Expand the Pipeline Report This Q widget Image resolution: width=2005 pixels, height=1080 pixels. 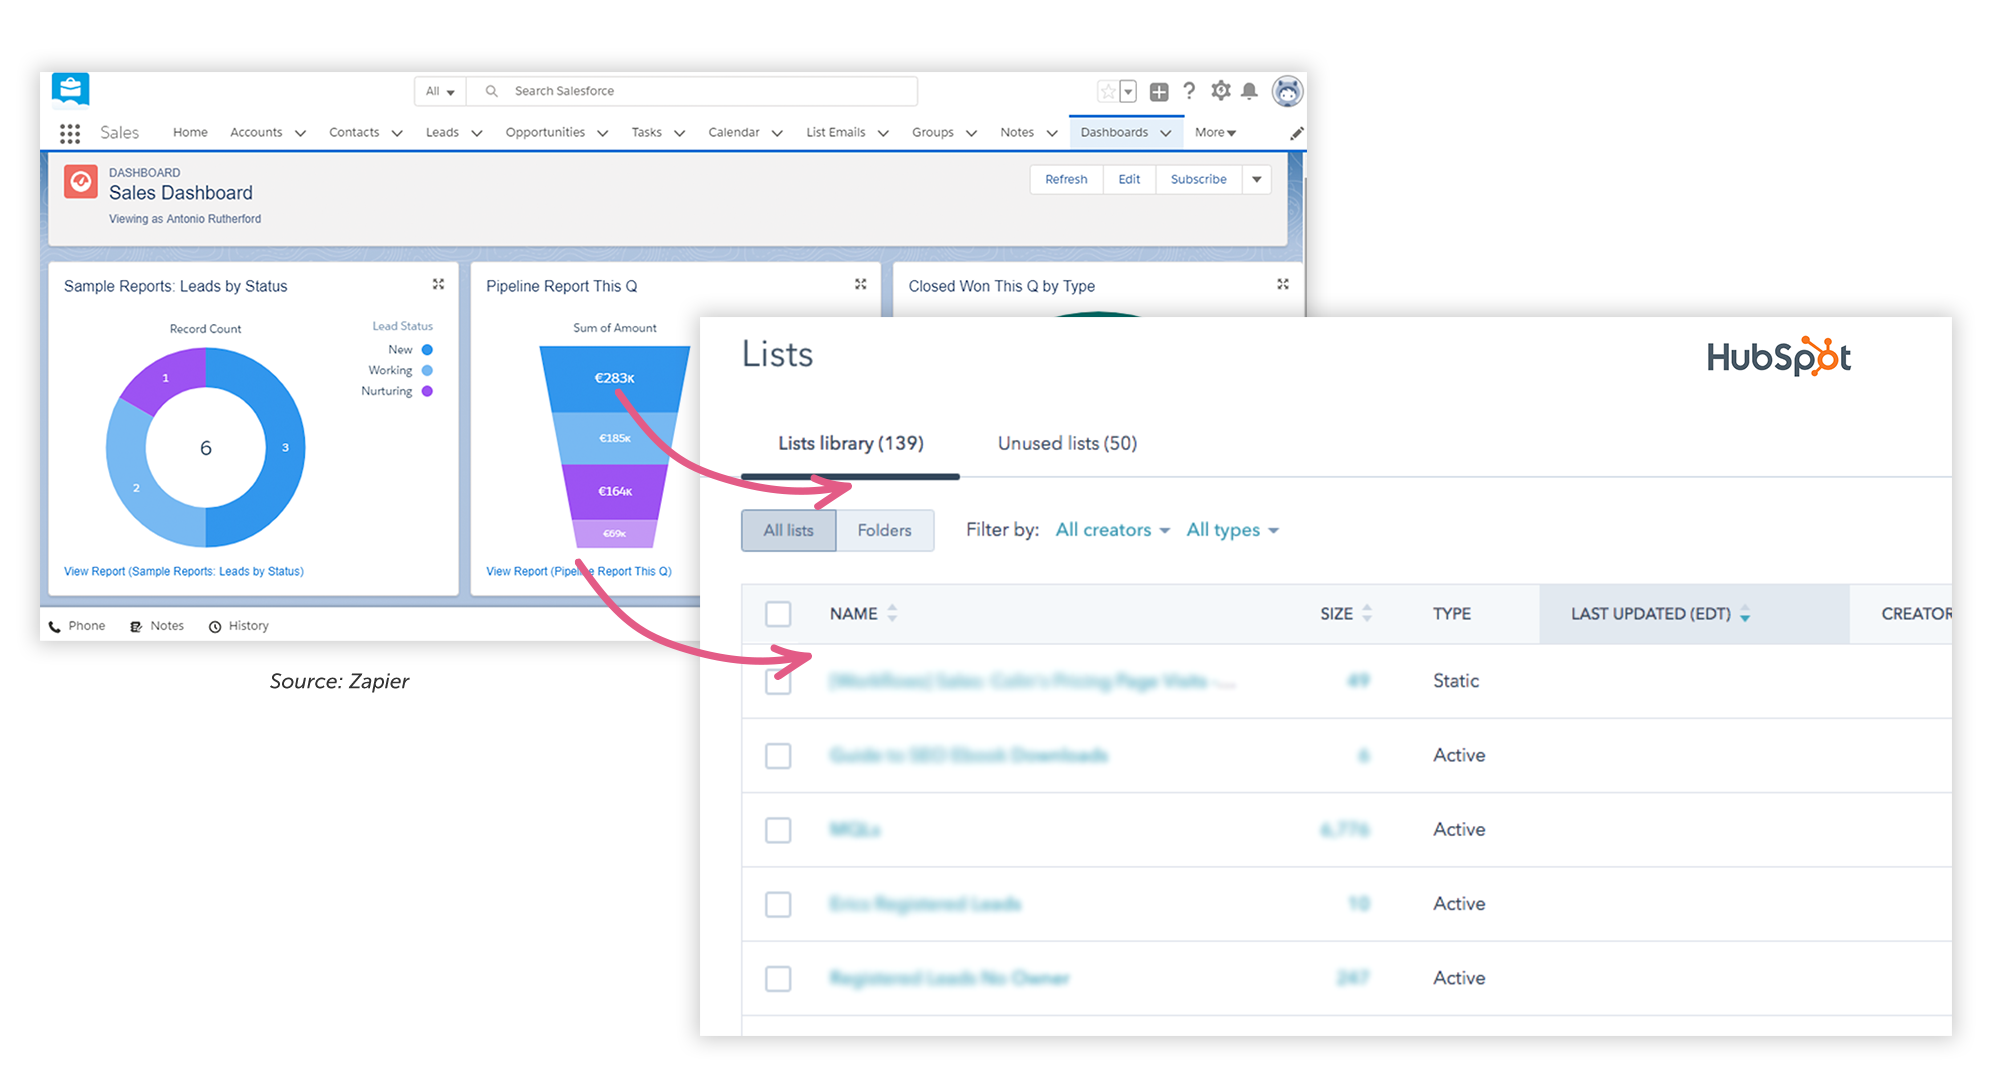[x=860, y=284]
